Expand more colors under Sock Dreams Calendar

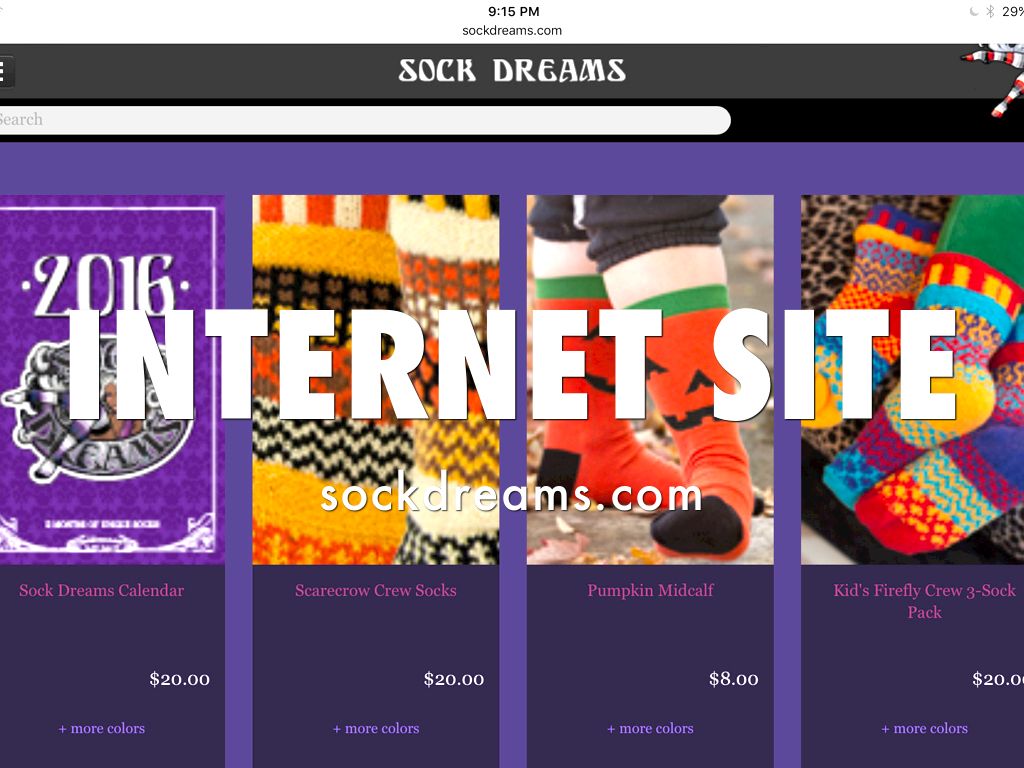point(101,728)
